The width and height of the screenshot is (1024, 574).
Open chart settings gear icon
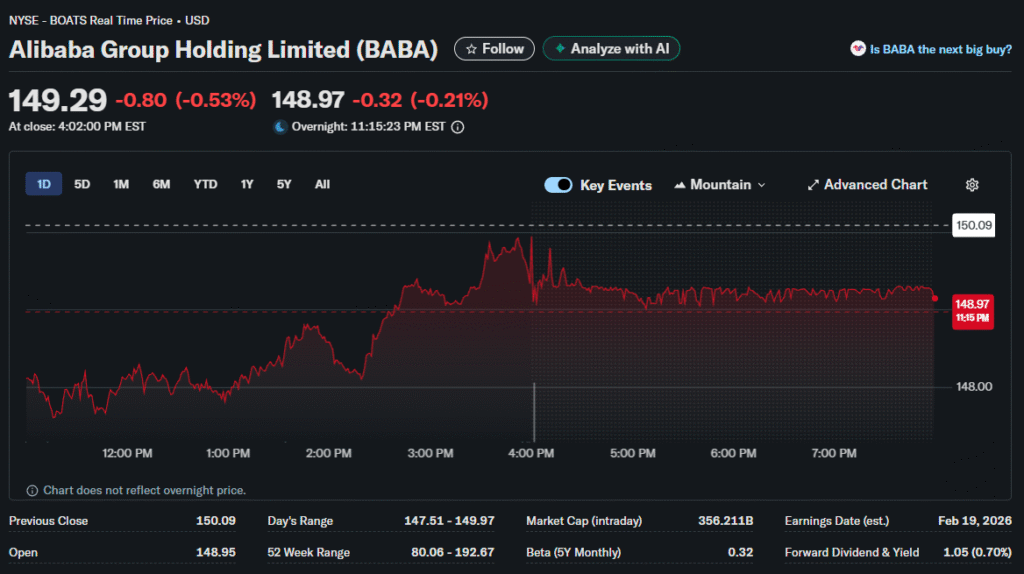tap(971, 185)
